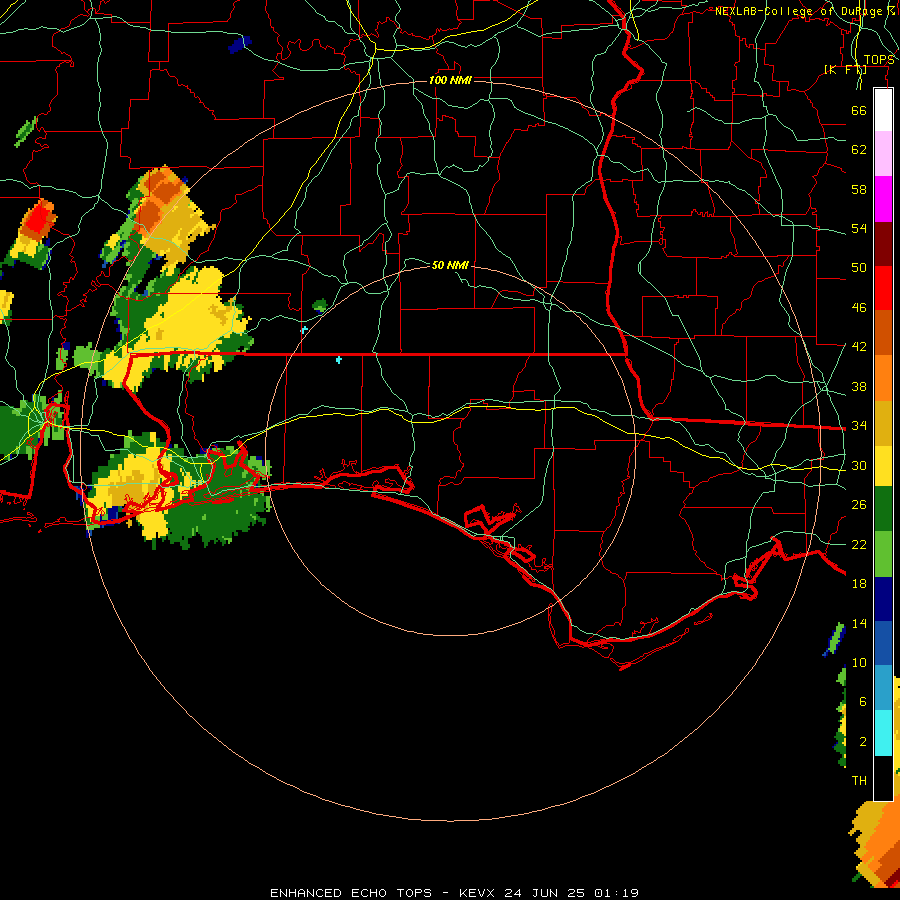Click the yellow legend swatch
Viewport: 900px width, 900px height.
click(x=883, y=466)
